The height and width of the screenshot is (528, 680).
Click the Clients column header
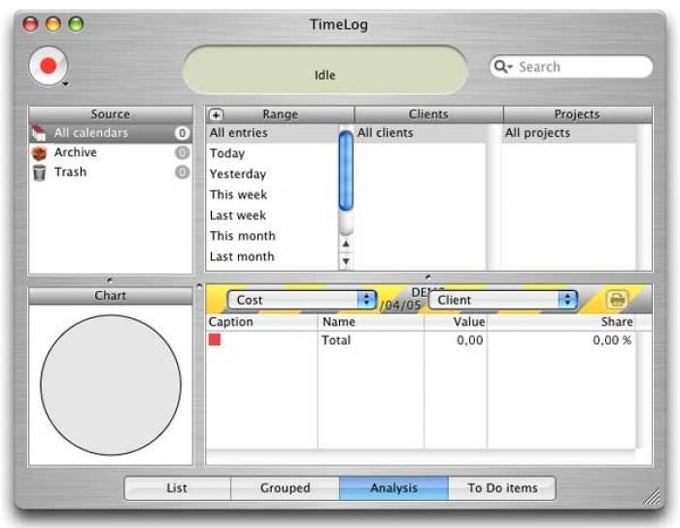tap(428, 114)
